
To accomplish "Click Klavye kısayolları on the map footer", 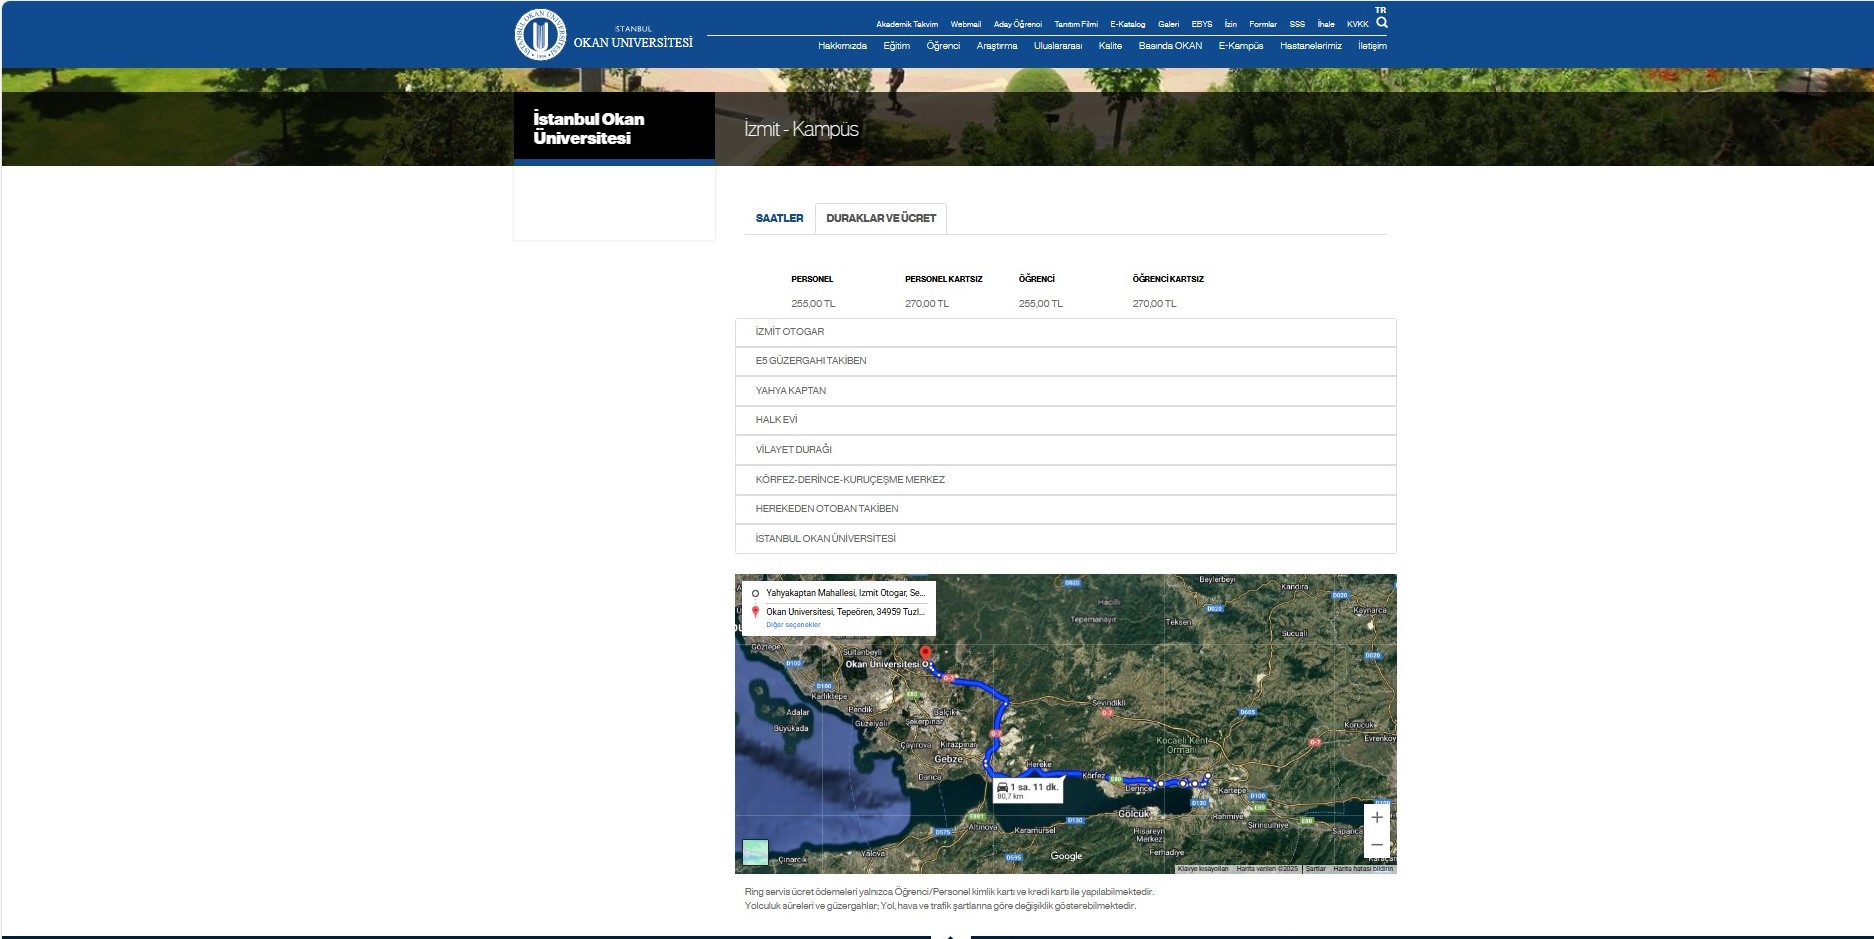I will (x=1203, y=869).
